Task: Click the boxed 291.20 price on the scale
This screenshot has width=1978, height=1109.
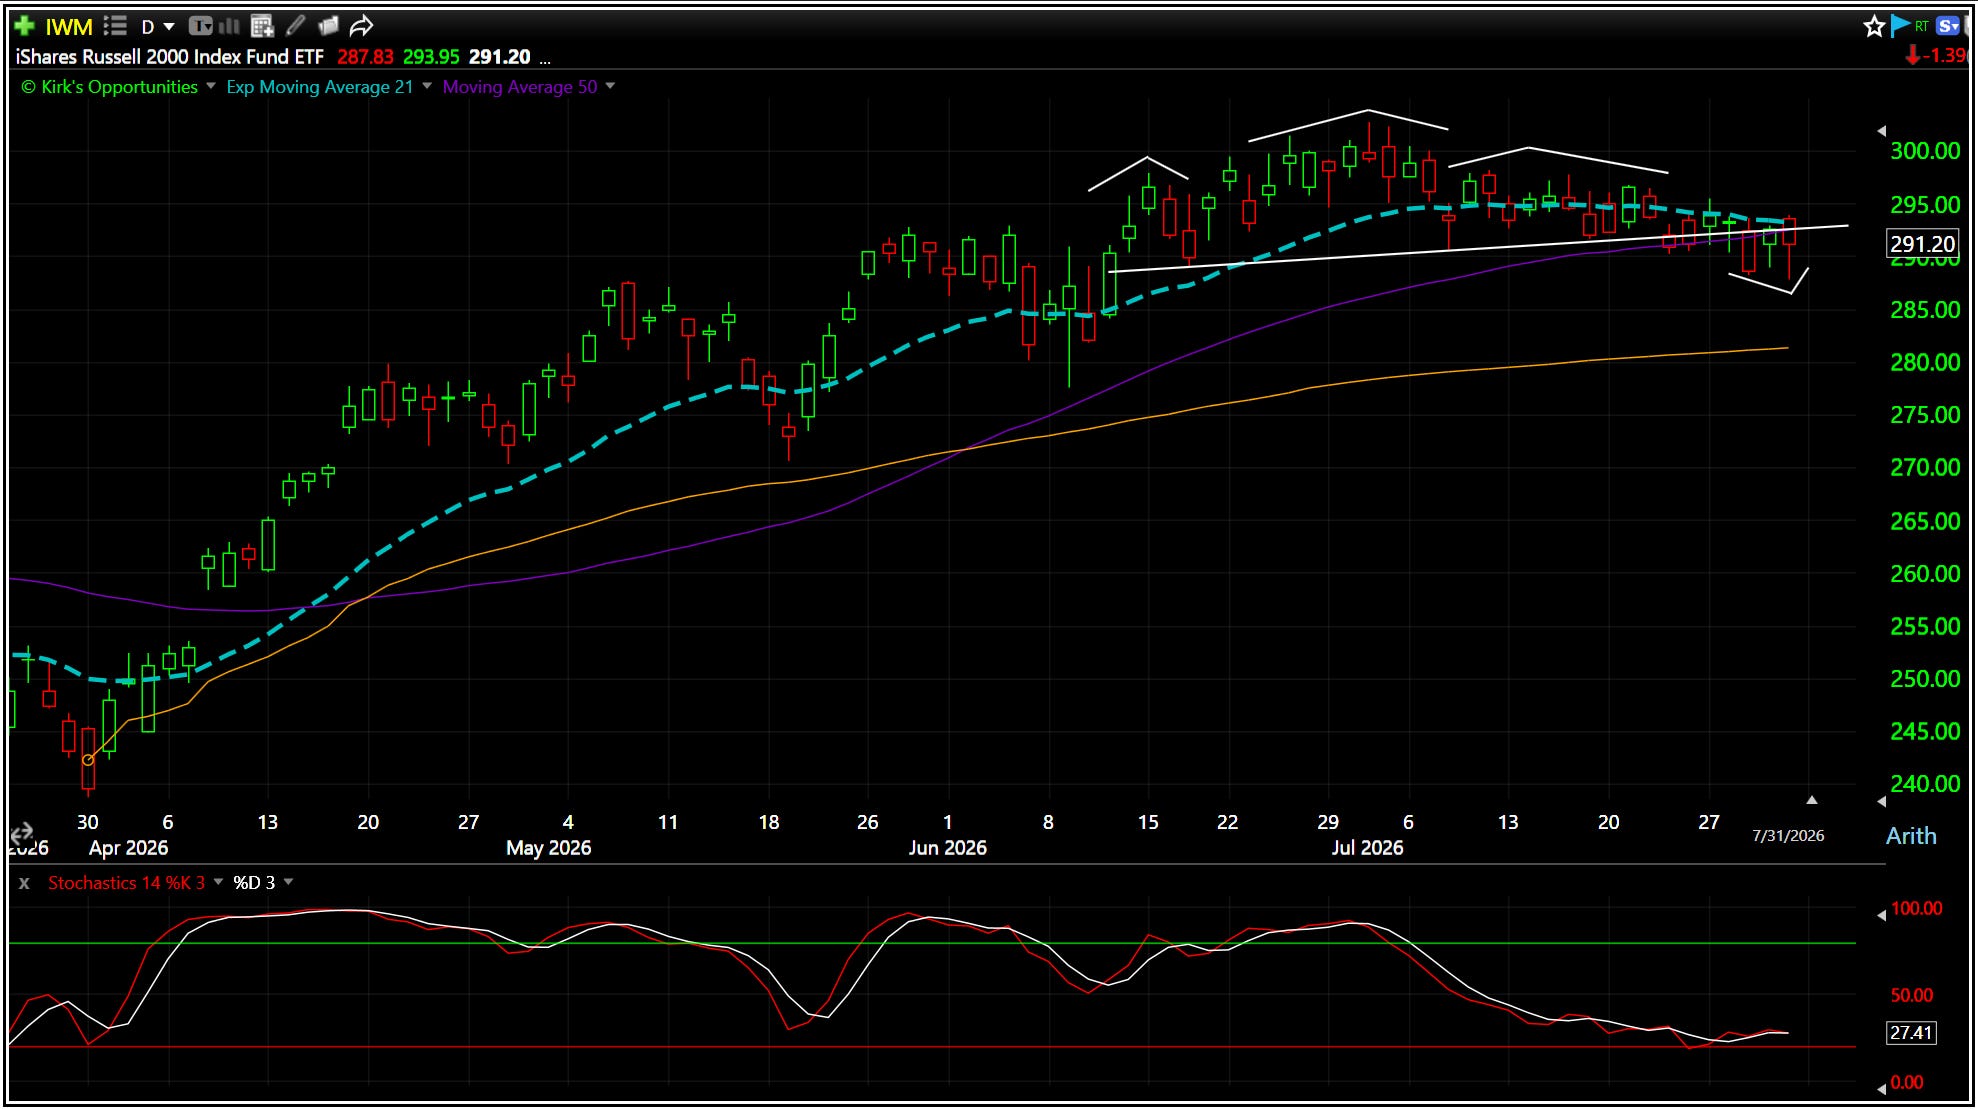Action: click(x=1922, y=244)
